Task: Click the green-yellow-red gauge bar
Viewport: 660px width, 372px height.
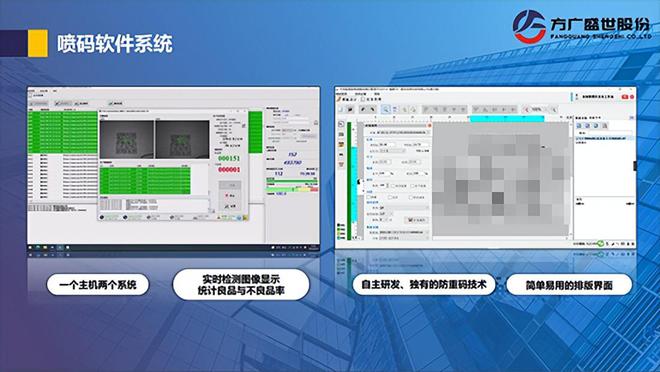Action: point(292,189)
